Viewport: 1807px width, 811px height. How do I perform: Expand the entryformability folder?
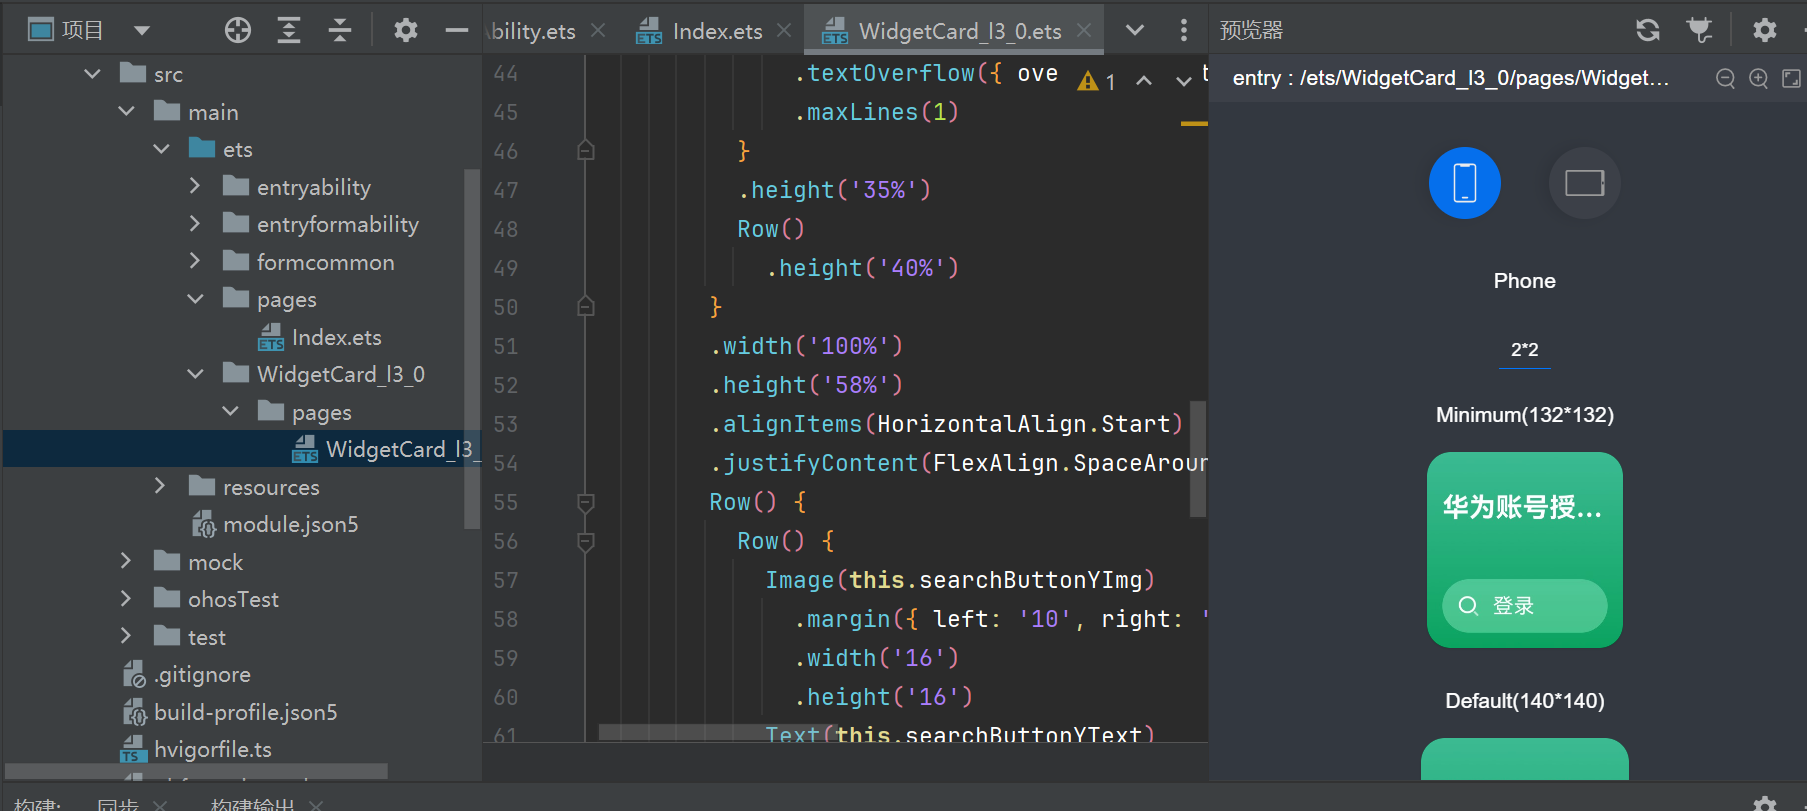coord(195,224)
